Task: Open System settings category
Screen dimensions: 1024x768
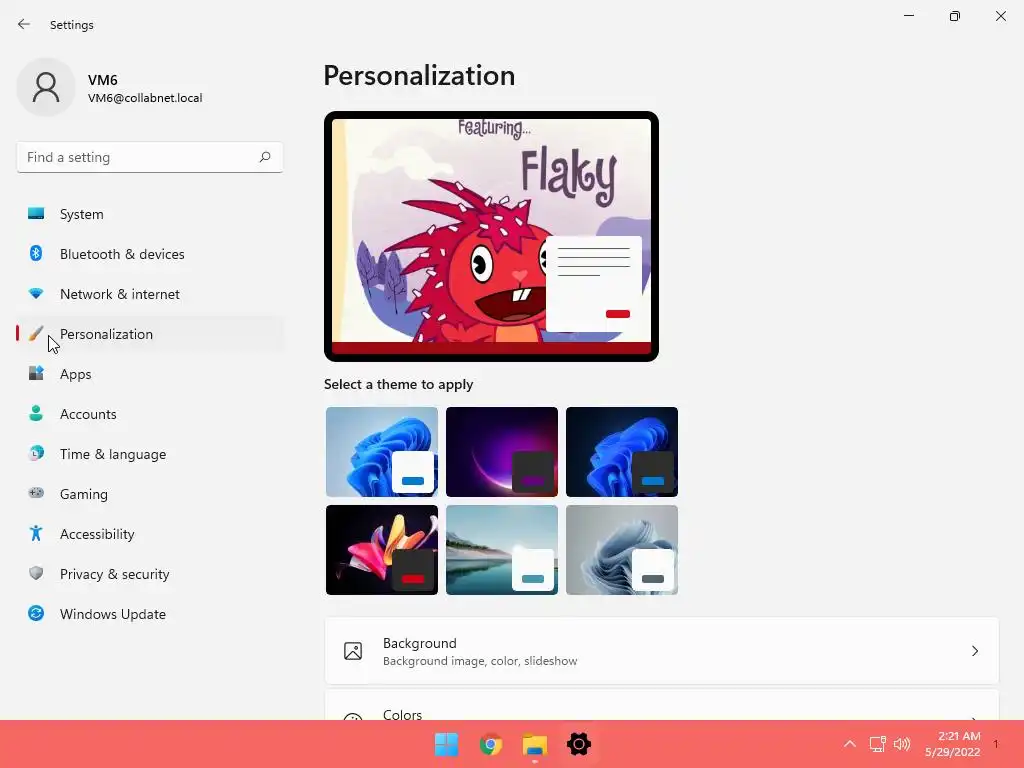Action: tap(150, 214)
